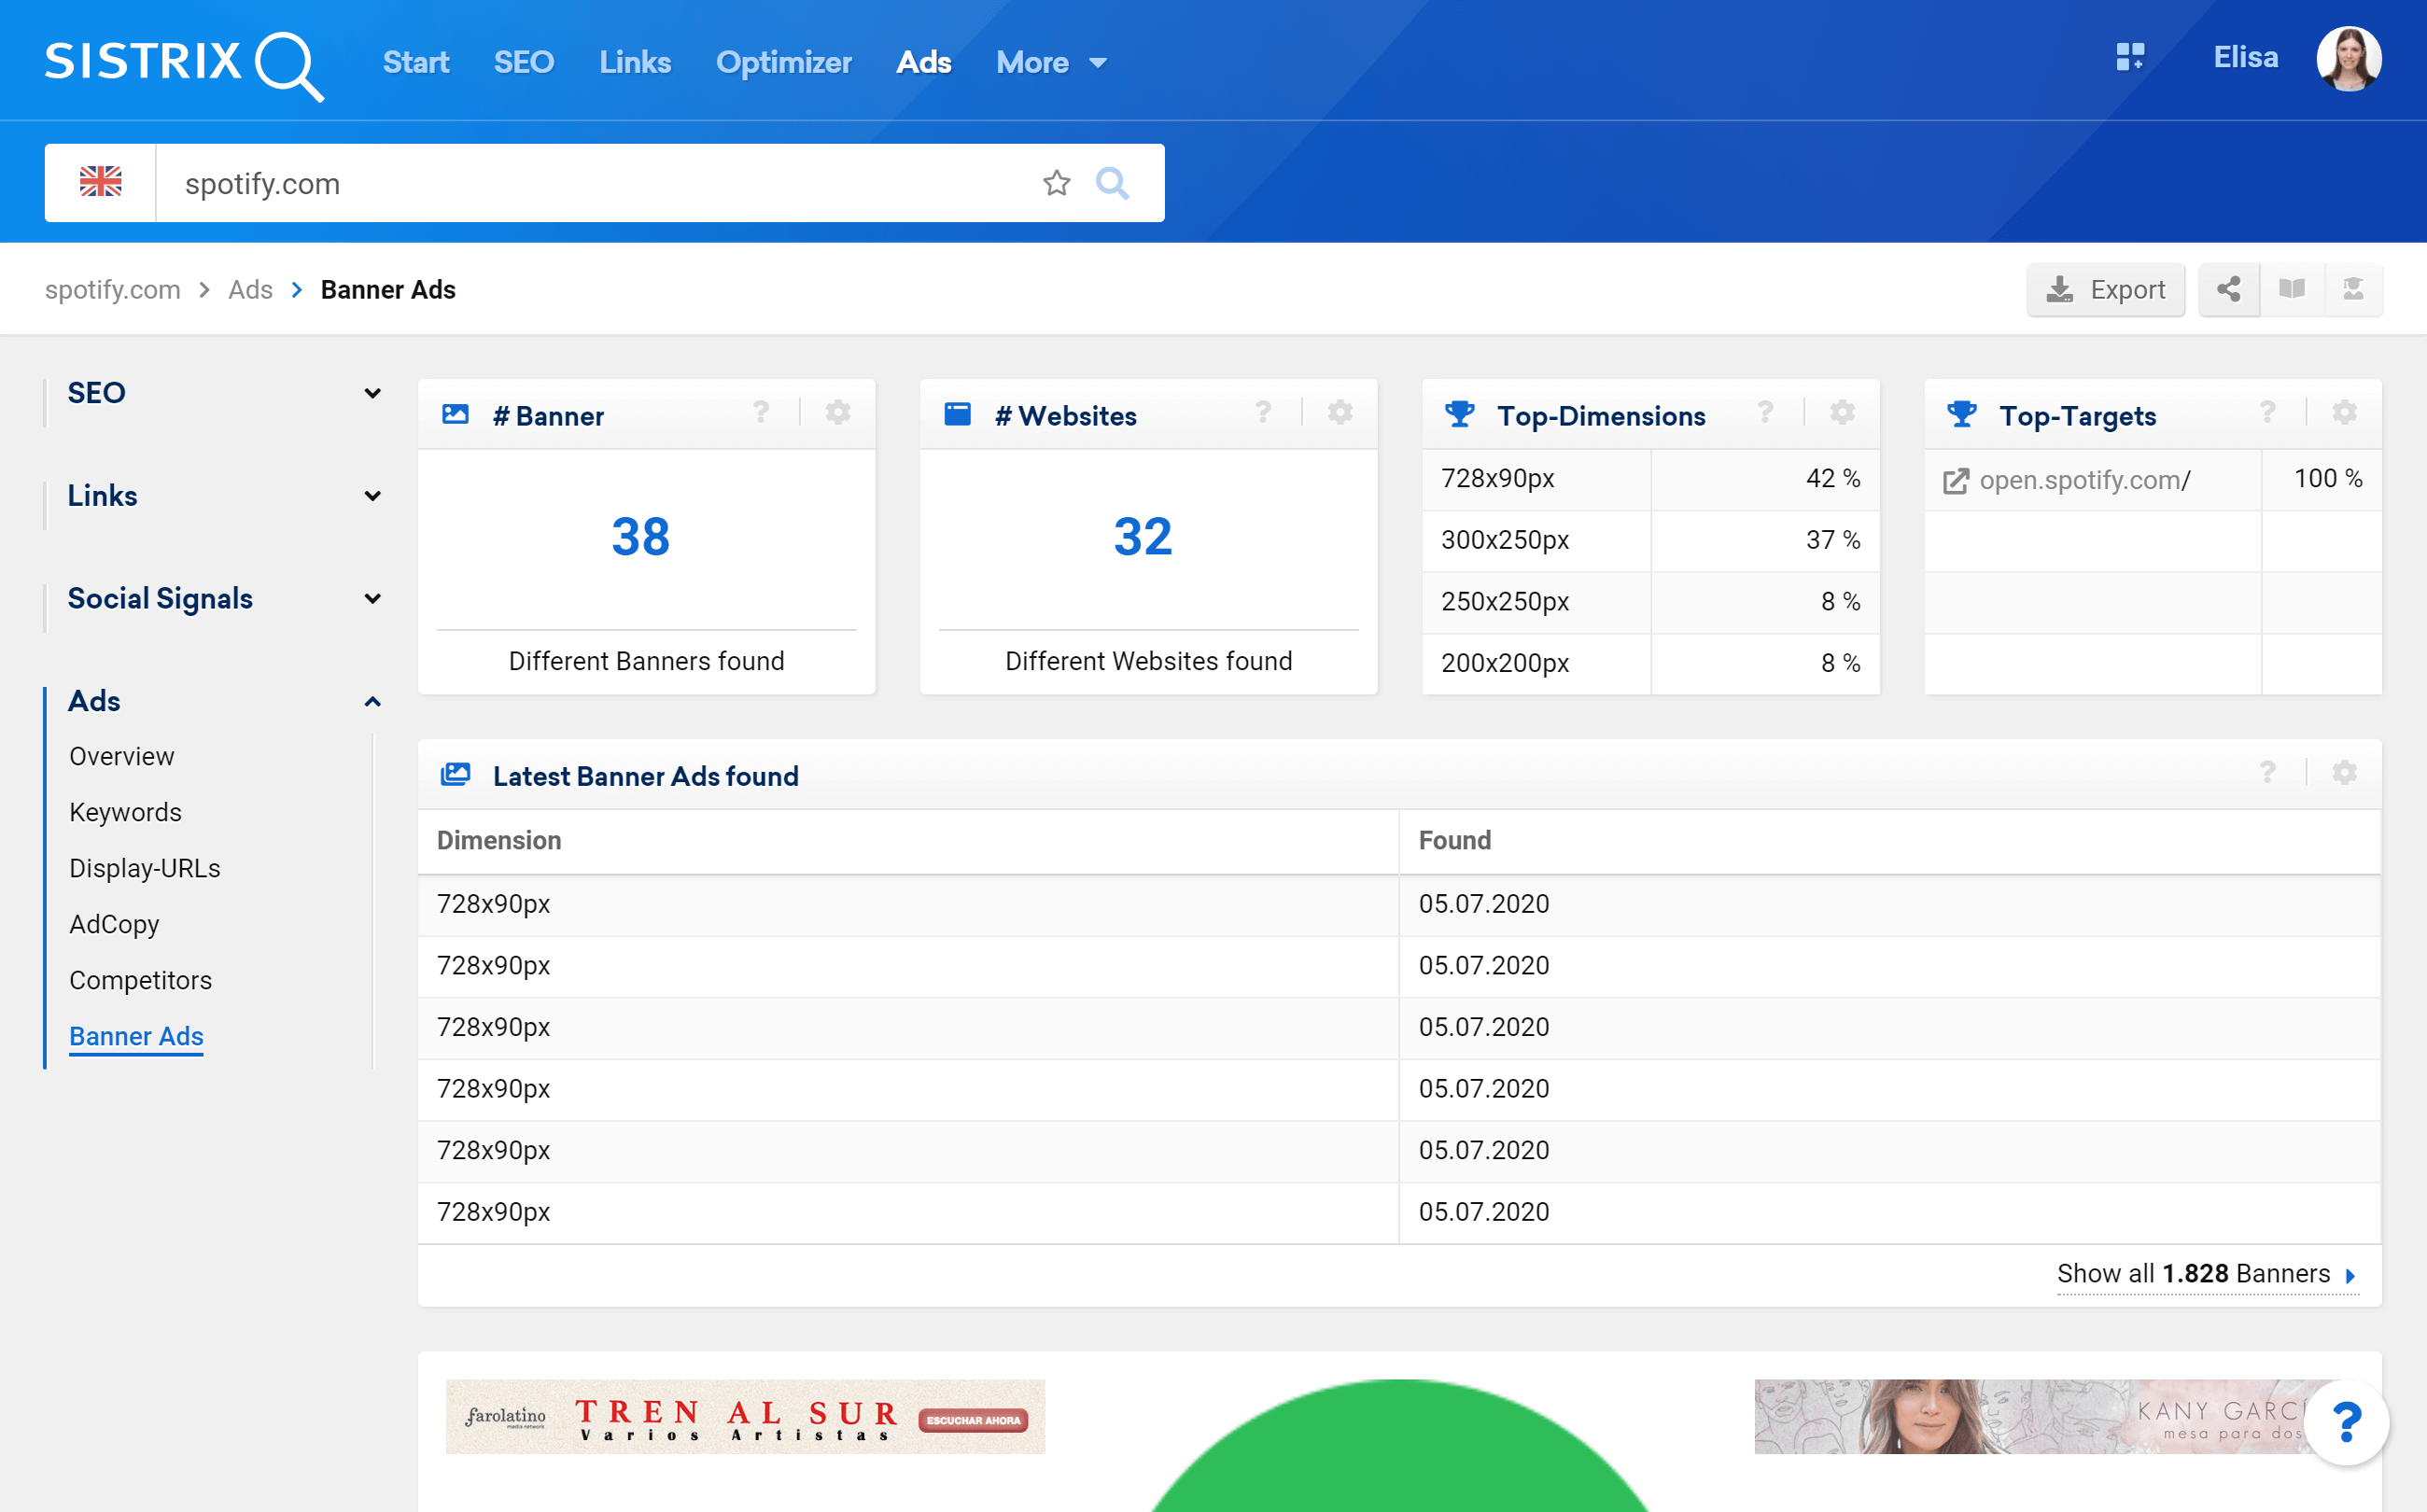Open settings gear for Latest Banner Ads

point(2344,772)
